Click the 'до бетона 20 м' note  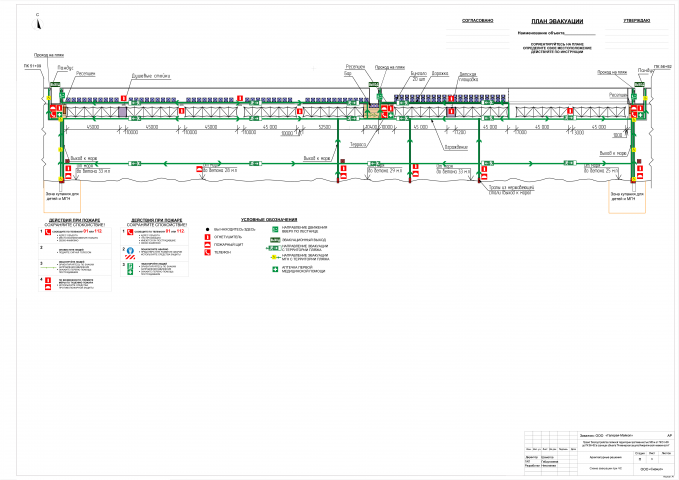tap(220, 170)
